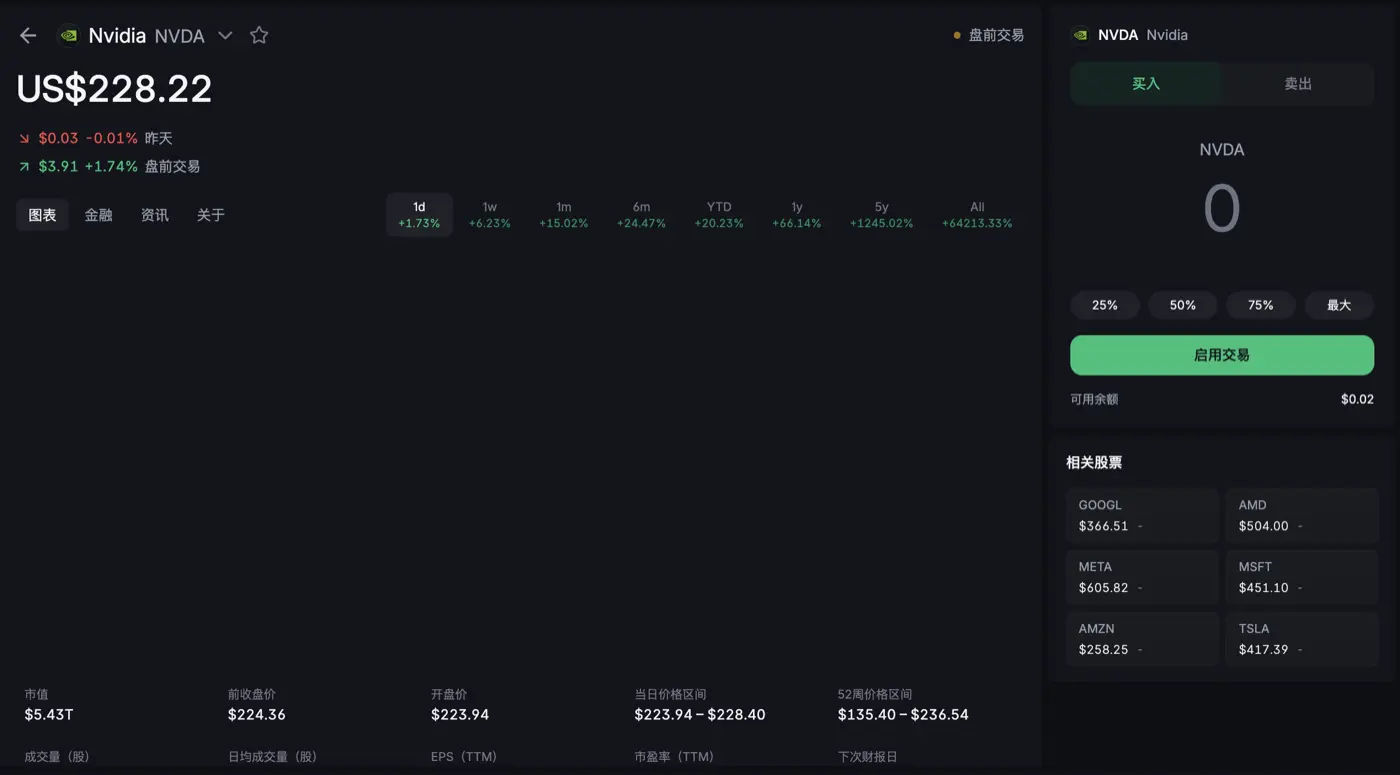Click the green 启用交易 button
This screenshot has height=775, width=1400.
click(1222, 355)
